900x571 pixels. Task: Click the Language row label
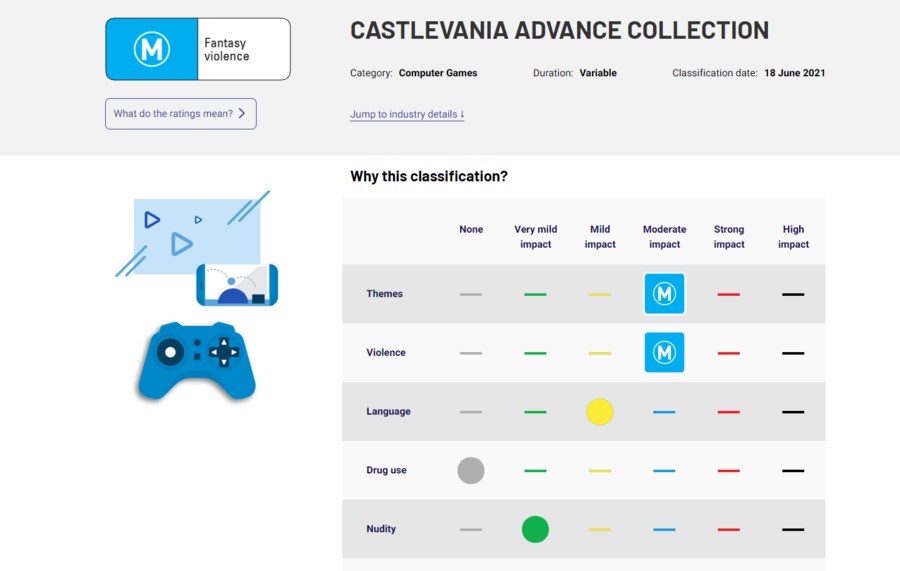389,411
